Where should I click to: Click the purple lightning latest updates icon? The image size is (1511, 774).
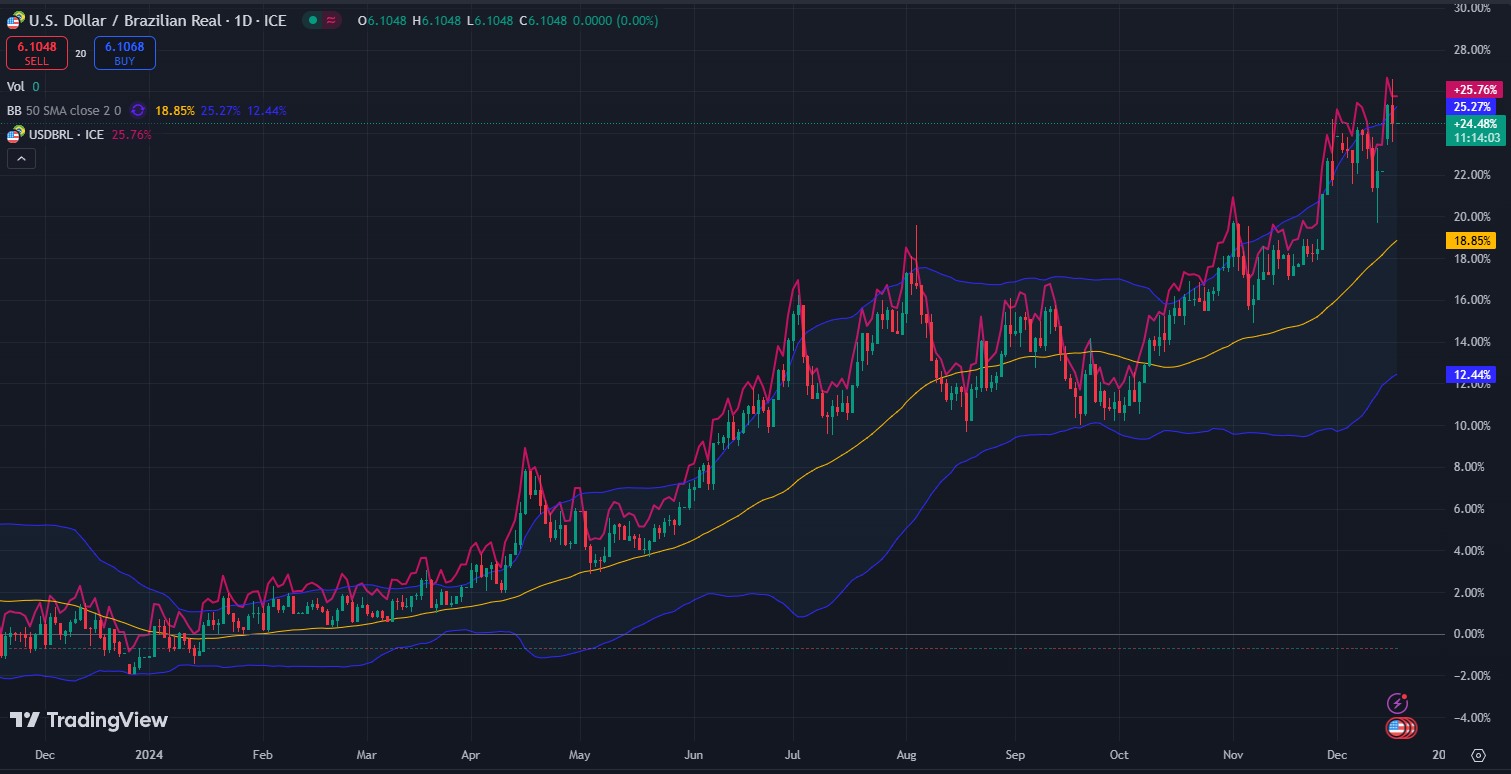1398,703
